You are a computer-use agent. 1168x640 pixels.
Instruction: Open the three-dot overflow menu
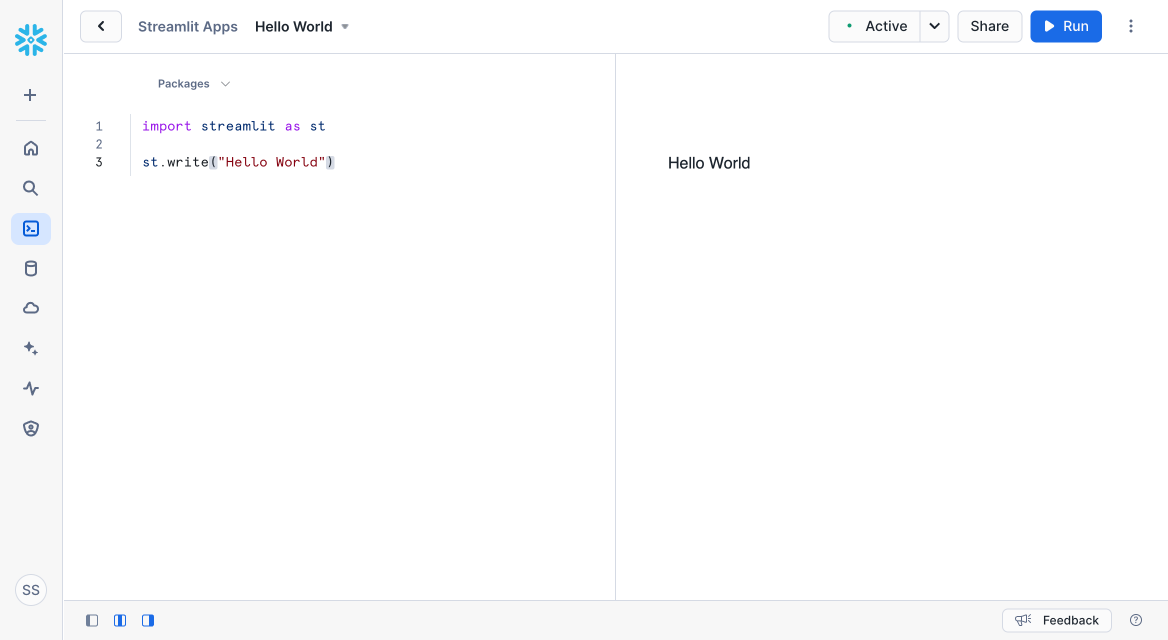coord(1131,26)
